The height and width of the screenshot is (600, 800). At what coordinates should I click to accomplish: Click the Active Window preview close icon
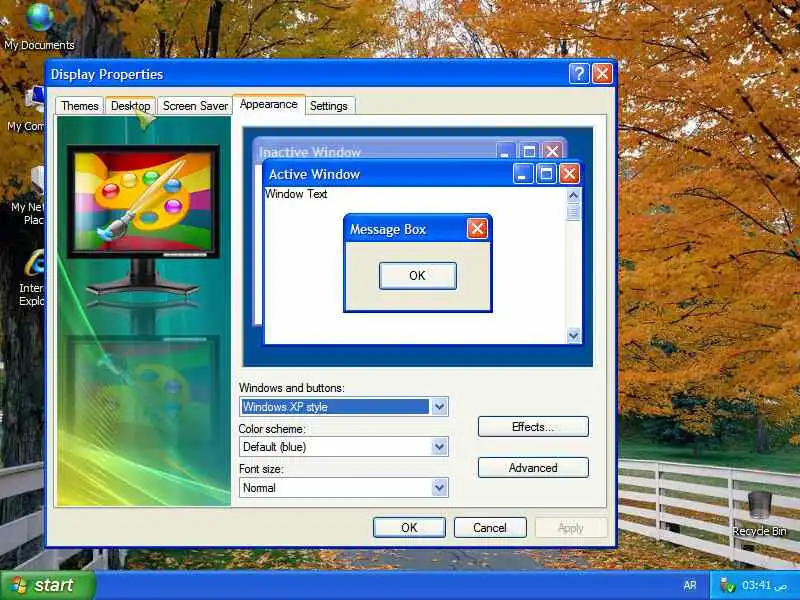[x=569, y=173]
